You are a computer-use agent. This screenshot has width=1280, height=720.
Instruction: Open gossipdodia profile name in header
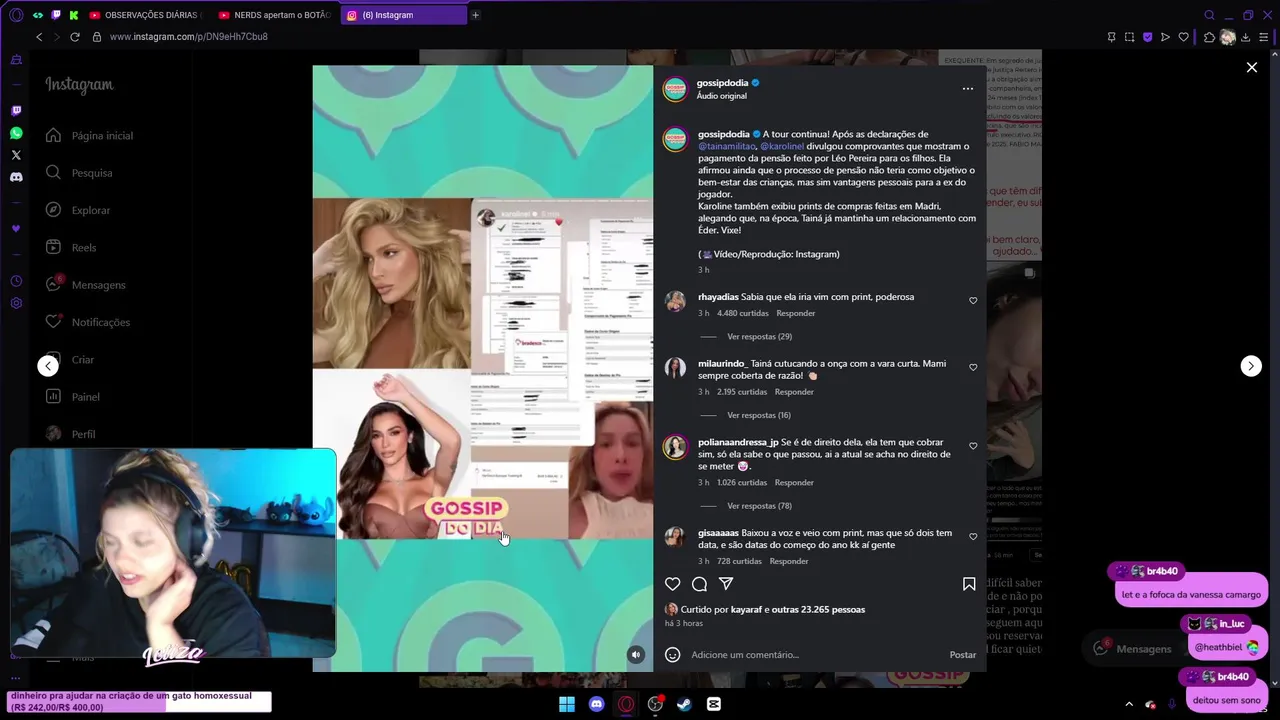tap(722, 83)
